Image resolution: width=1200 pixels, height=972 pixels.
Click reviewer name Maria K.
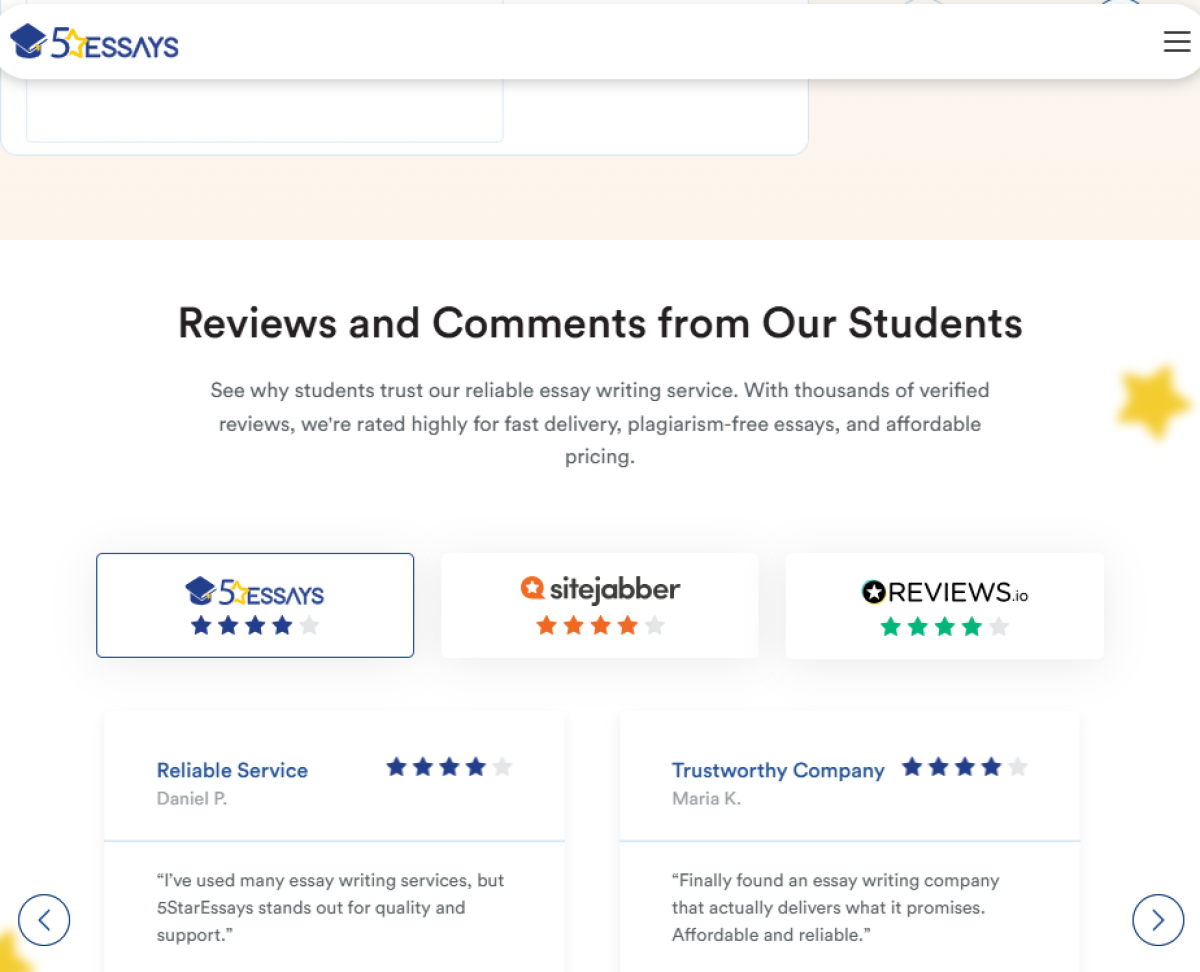(x=706, y=798)
